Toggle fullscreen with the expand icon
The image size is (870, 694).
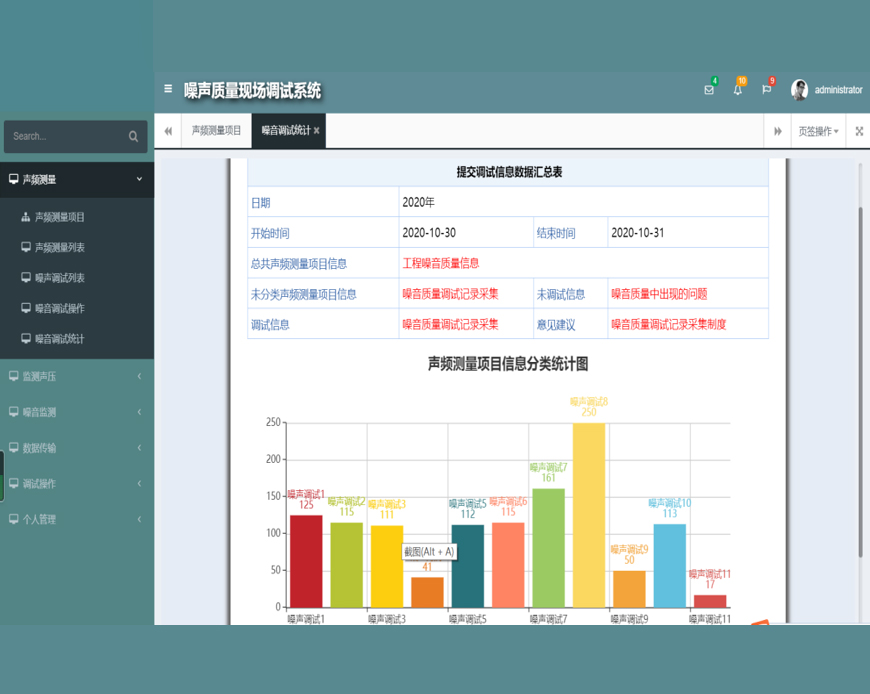click(x=859, y=131)
